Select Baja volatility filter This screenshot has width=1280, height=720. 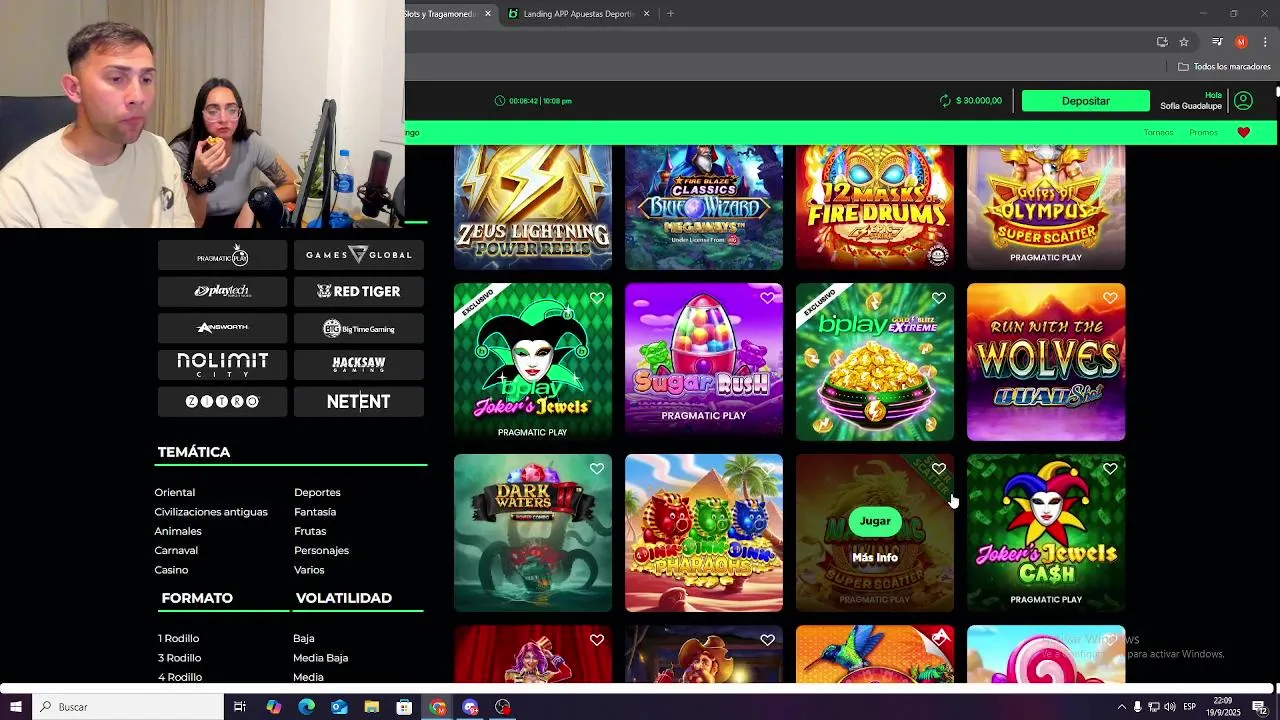point(304,638)
